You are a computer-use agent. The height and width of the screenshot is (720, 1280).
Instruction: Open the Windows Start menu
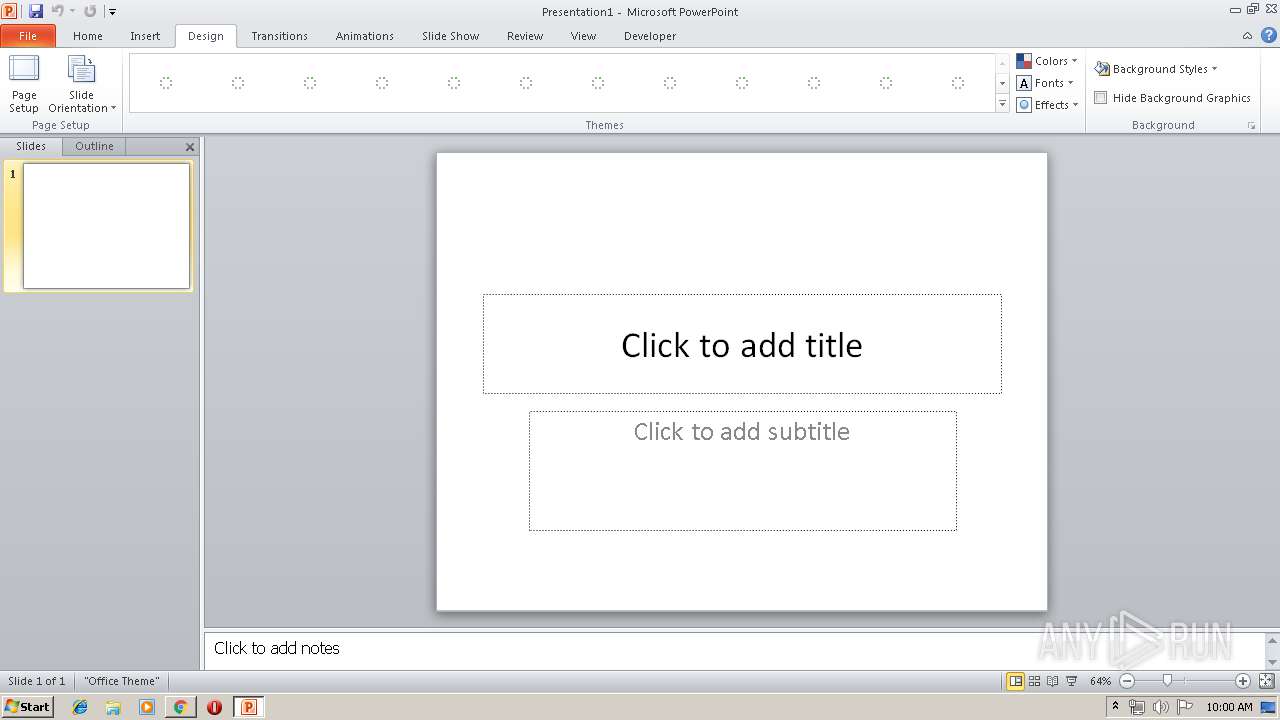(x=27, y=707)
